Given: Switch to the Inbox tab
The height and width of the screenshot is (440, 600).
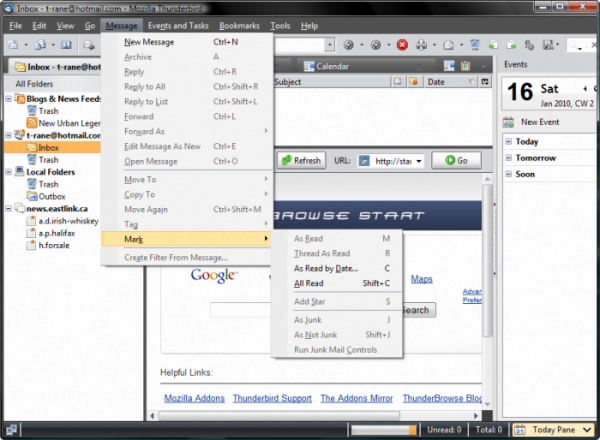Looking at the screenshot, I should [x=55, y=67].
